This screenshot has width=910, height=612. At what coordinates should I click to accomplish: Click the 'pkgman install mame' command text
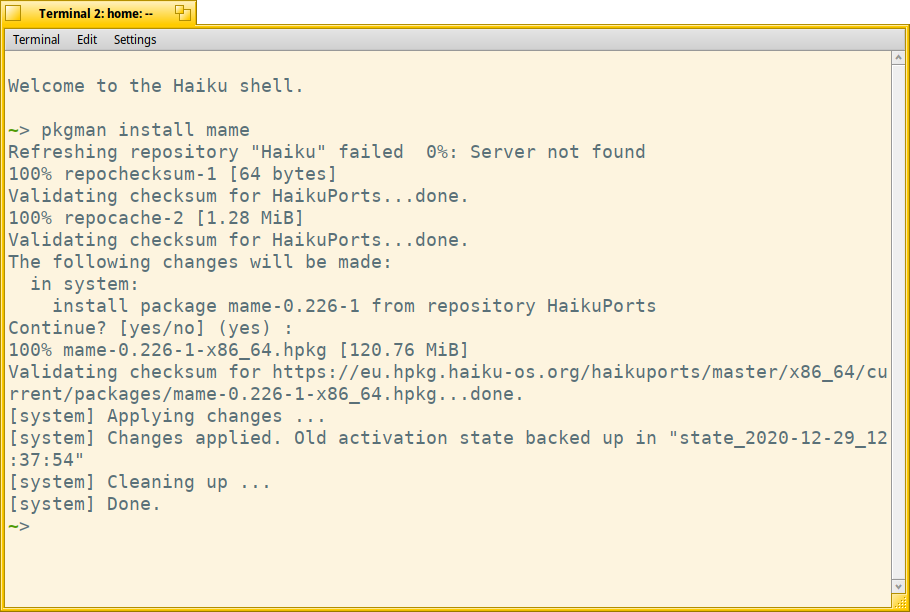pos(145,130)
